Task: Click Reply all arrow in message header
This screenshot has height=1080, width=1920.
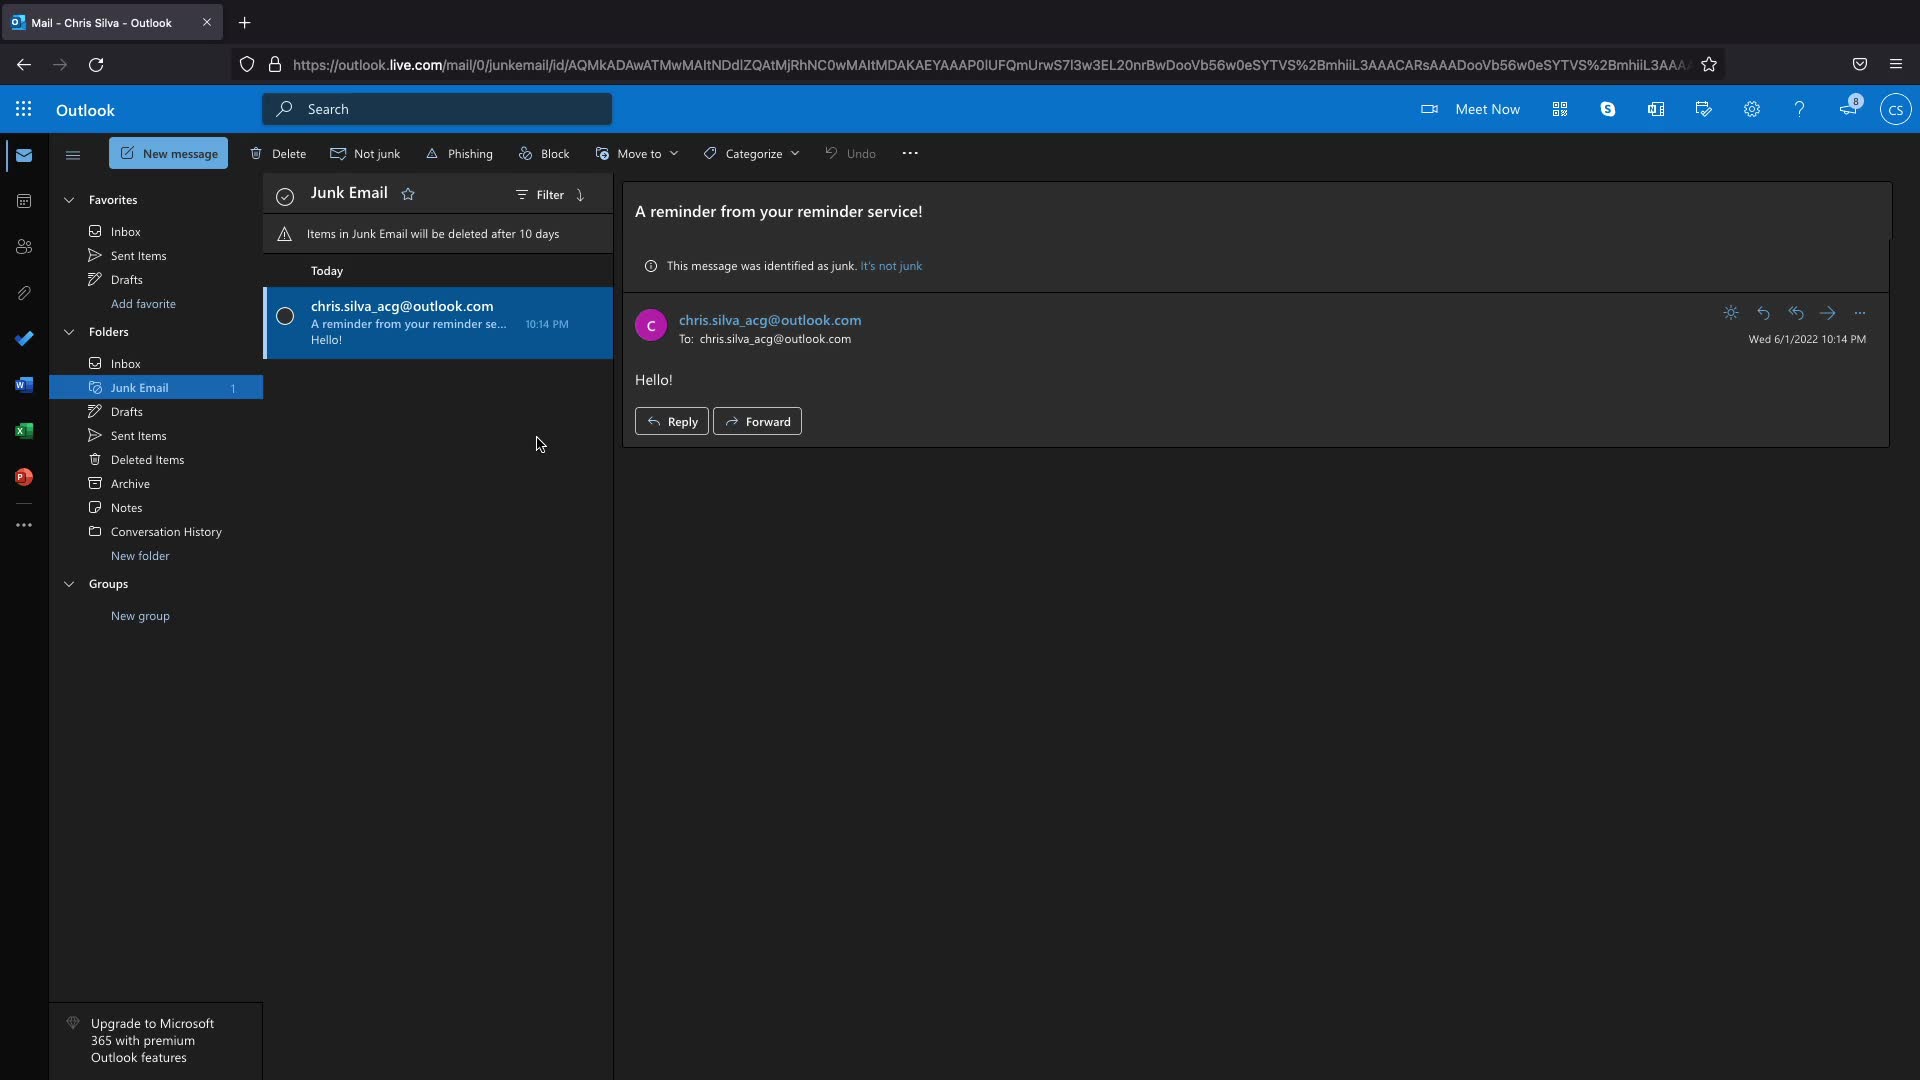Action: 1796,313
